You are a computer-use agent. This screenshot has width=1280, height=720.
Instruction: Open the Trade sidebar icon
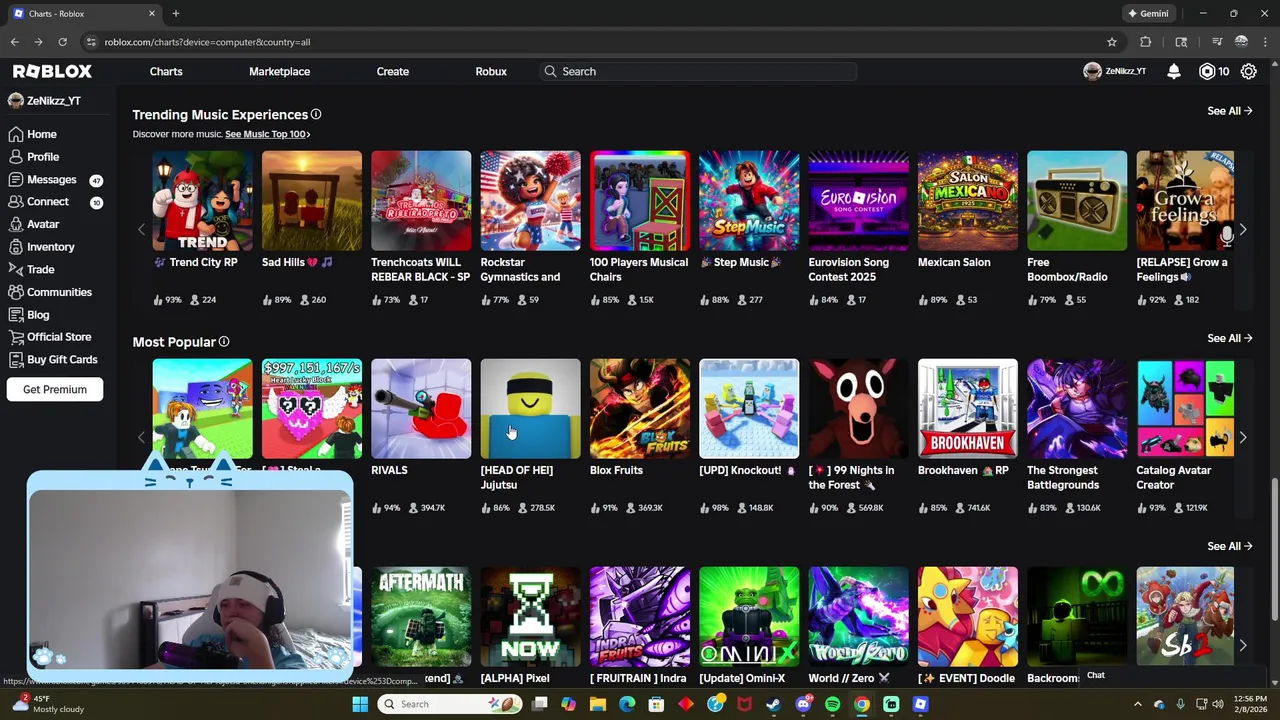click(x=16, y=269)
